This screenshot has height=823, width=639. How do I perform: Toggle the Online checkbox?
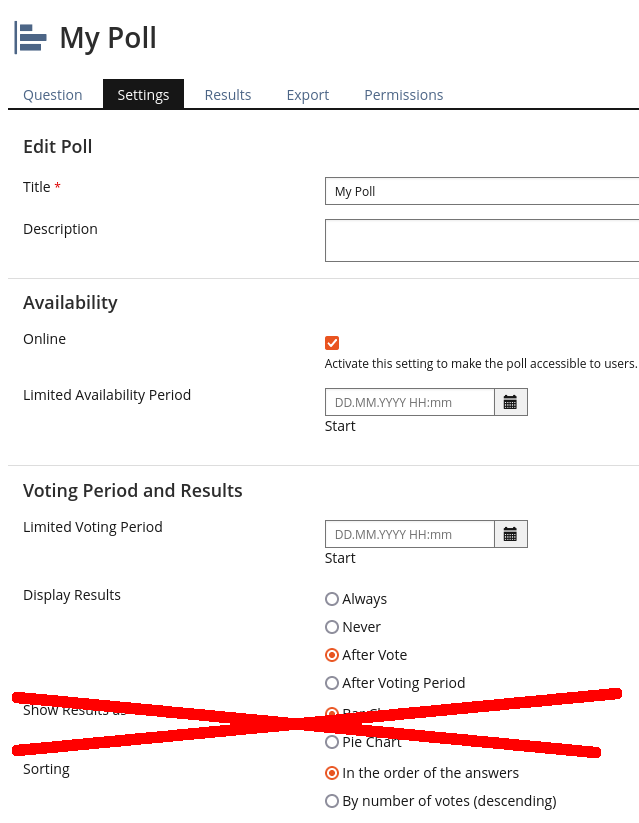(332, 343)
